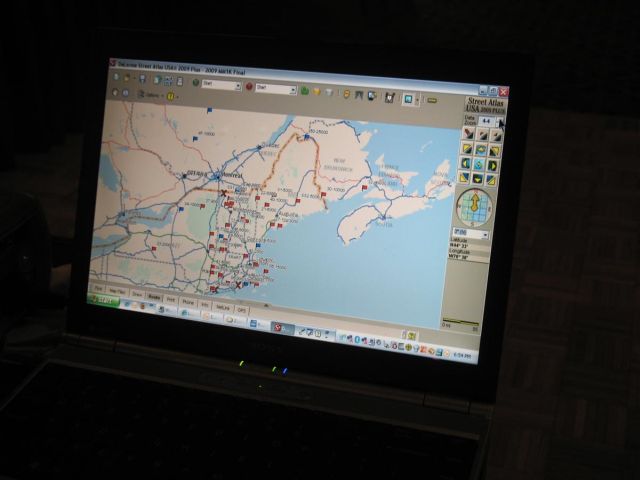The width and height of the screenshot is (640, 480).
Task: Click the road-shaped toolbar icon
Action: 359,95
